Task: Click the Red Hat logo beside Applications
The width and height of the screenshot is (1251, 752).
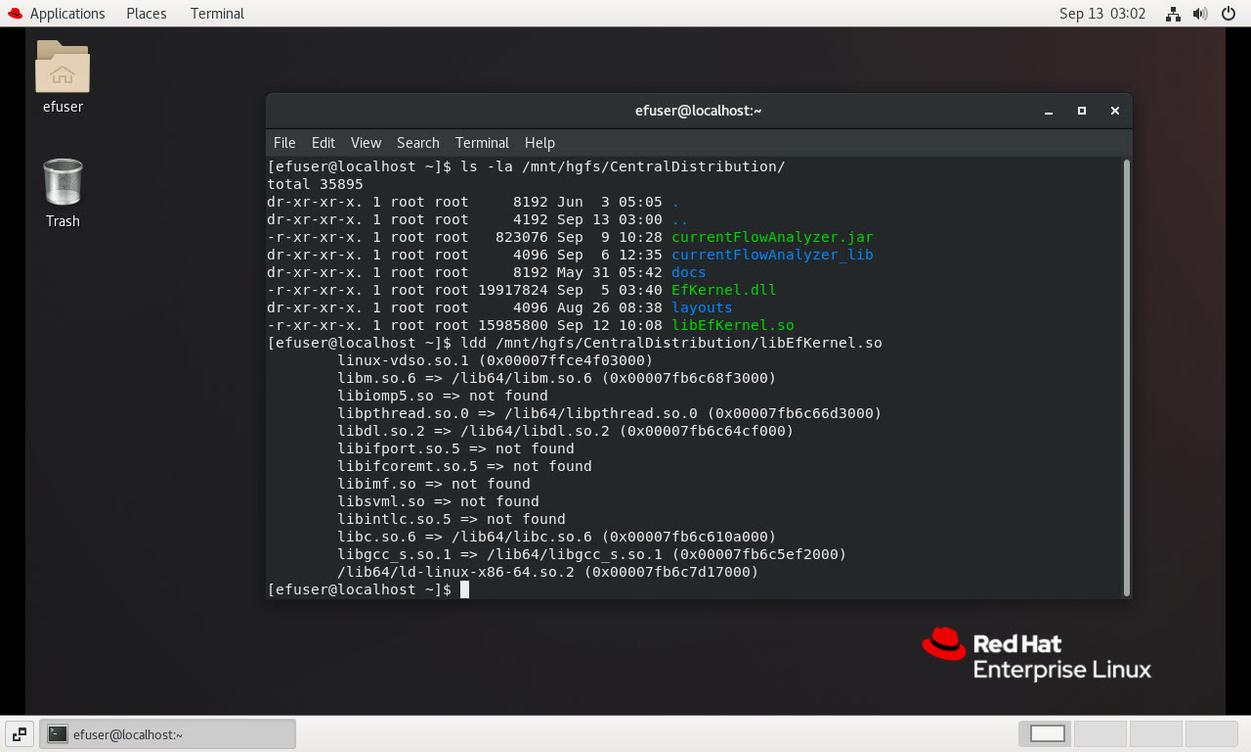Action: pyautogui.click(x=14, y=14)
